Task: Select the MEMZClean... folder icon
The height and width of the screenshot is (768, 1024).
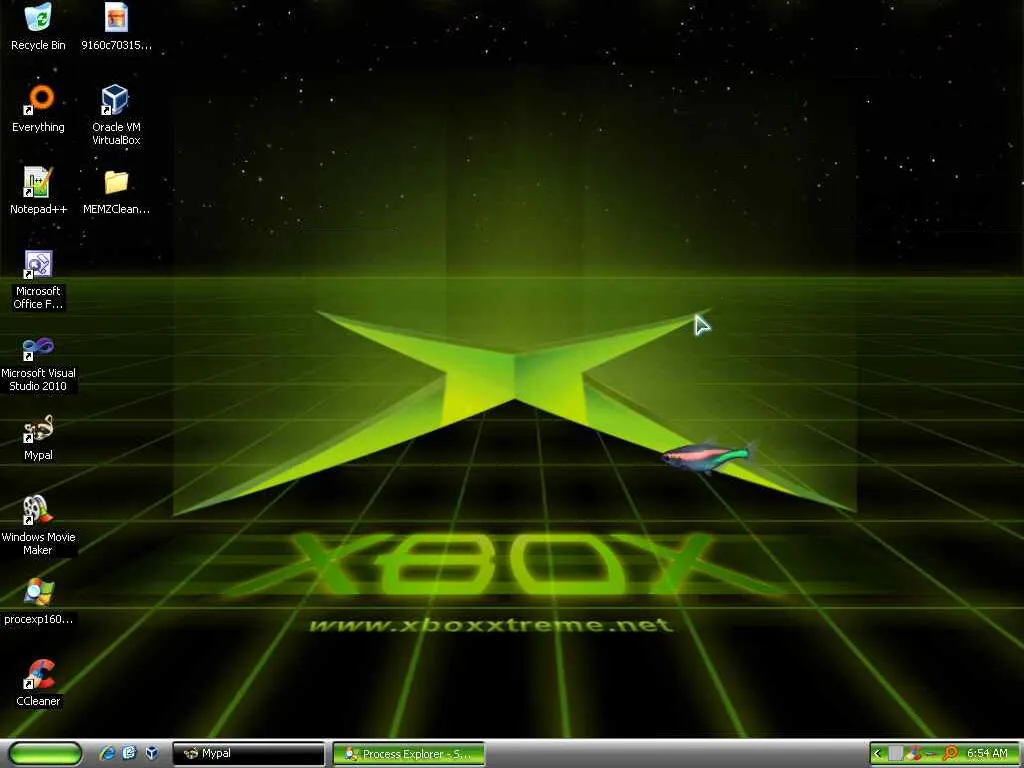Action: click(116, 191)
